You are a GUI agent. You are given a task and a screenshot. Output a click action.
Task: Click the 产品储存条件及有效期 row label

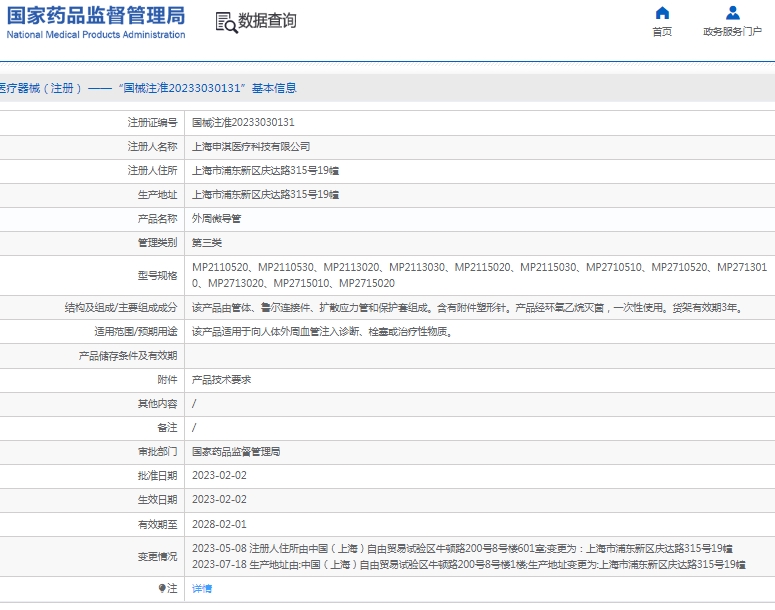[x=128, y=356]
